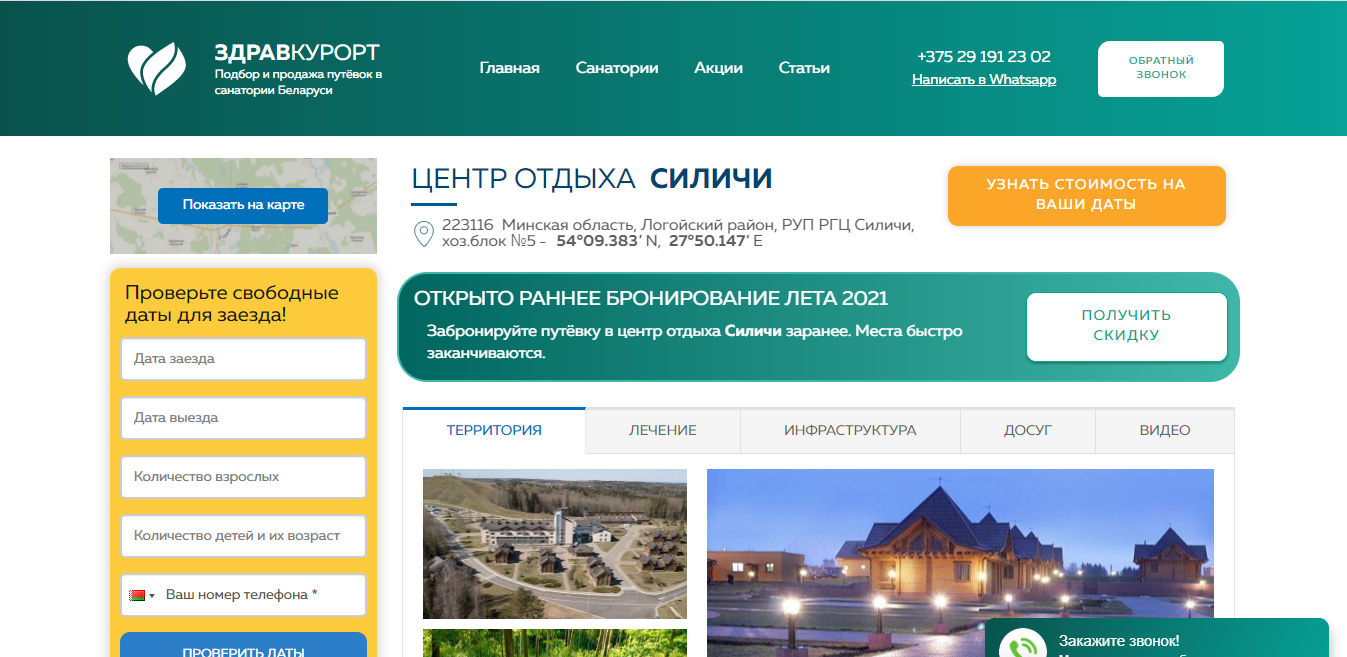Click Получить скидку button
1347x657 pixels.
[1126, 326]
